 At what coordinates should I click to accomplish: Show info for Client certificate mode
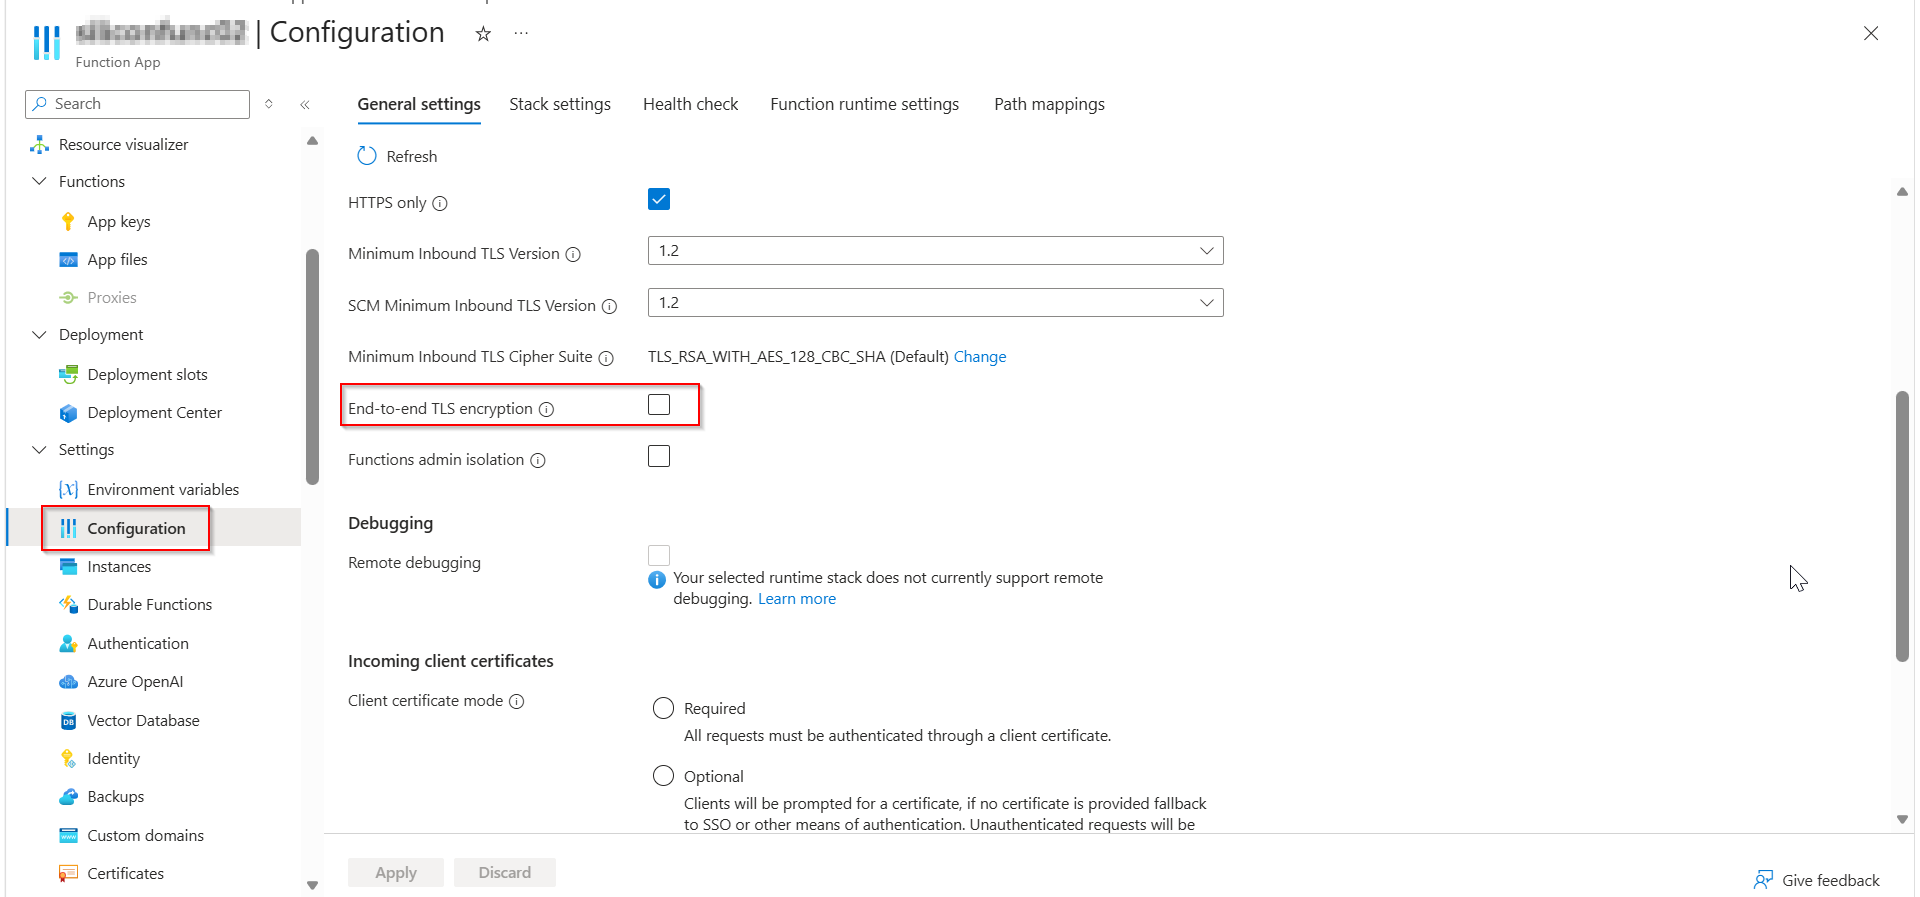[x=517, y=702]
